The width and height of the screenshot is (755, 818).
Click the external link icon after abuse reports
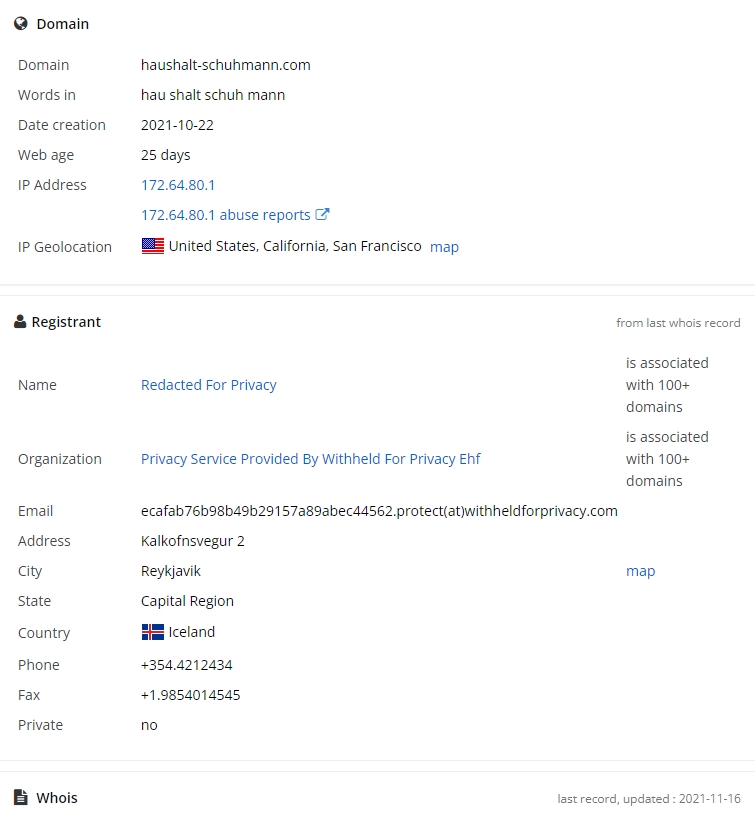coord(322,214)
